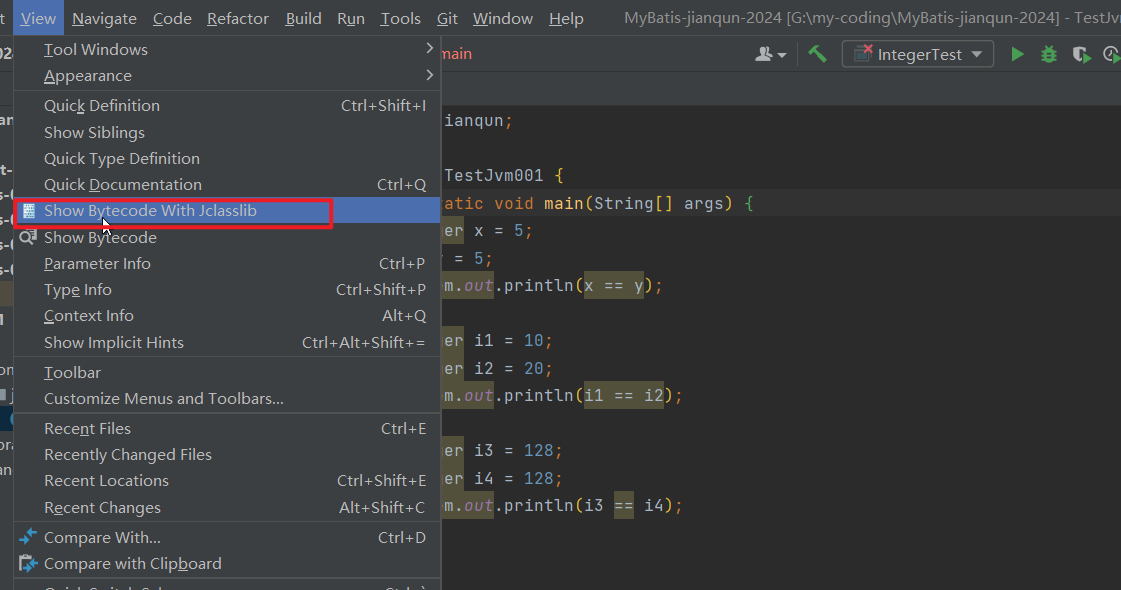Expand the Appearance submenu
The height and width of the screenshot is (590, 1121).
tap(227, 76)
